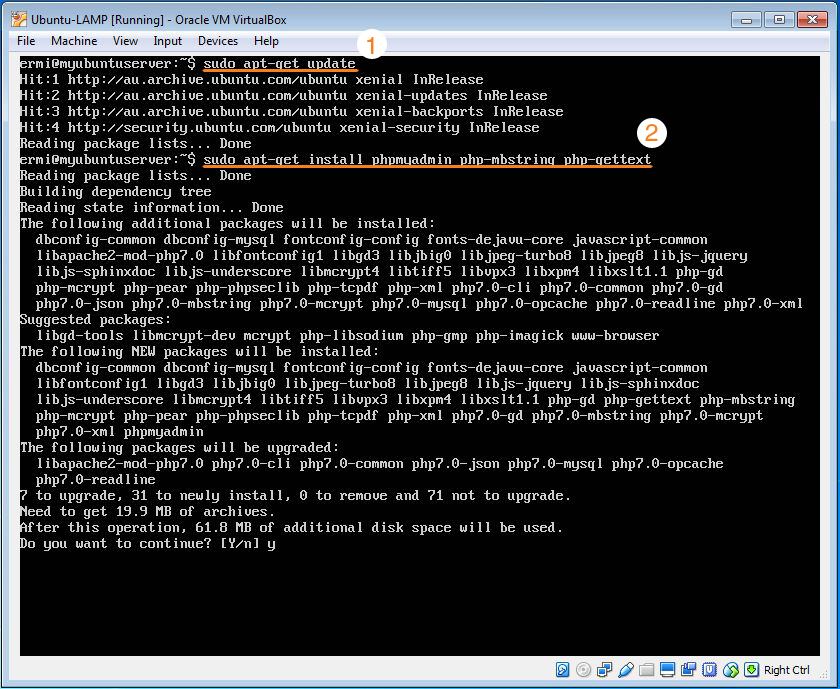Click the 'Hit:4 http://security.ubuntu.com' line
The width and height of the screenshot is (840, 689).
[x=279, y=127]
